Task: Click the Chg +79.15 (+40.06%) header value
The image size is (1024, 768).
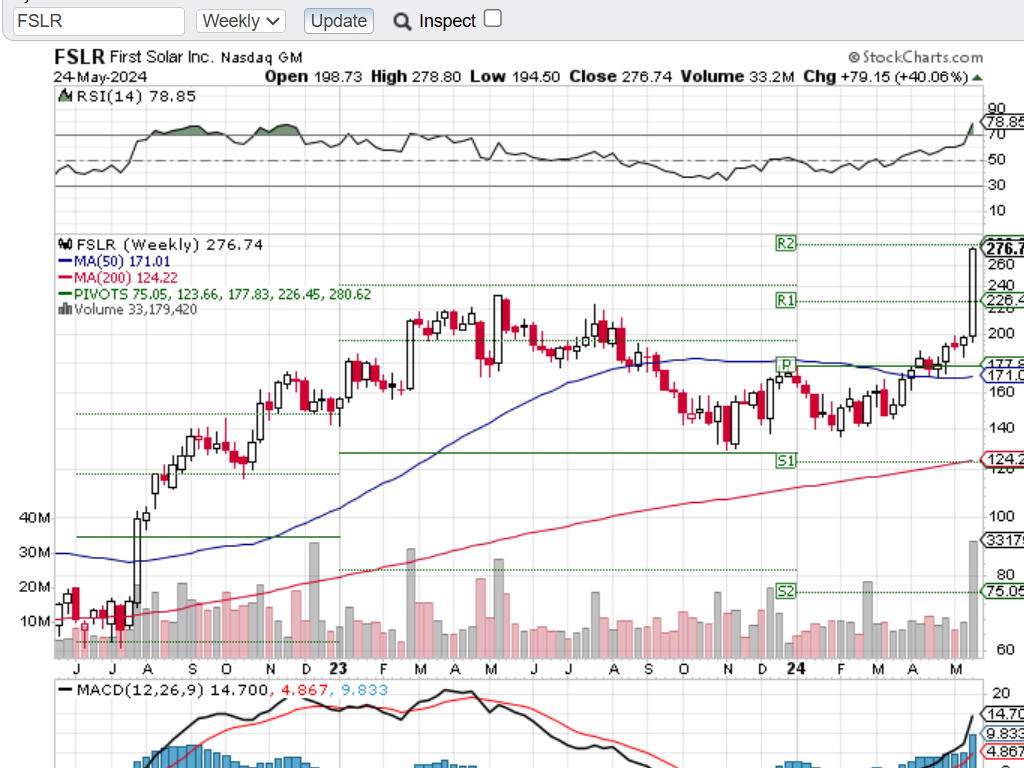Action: coord(886,76)
